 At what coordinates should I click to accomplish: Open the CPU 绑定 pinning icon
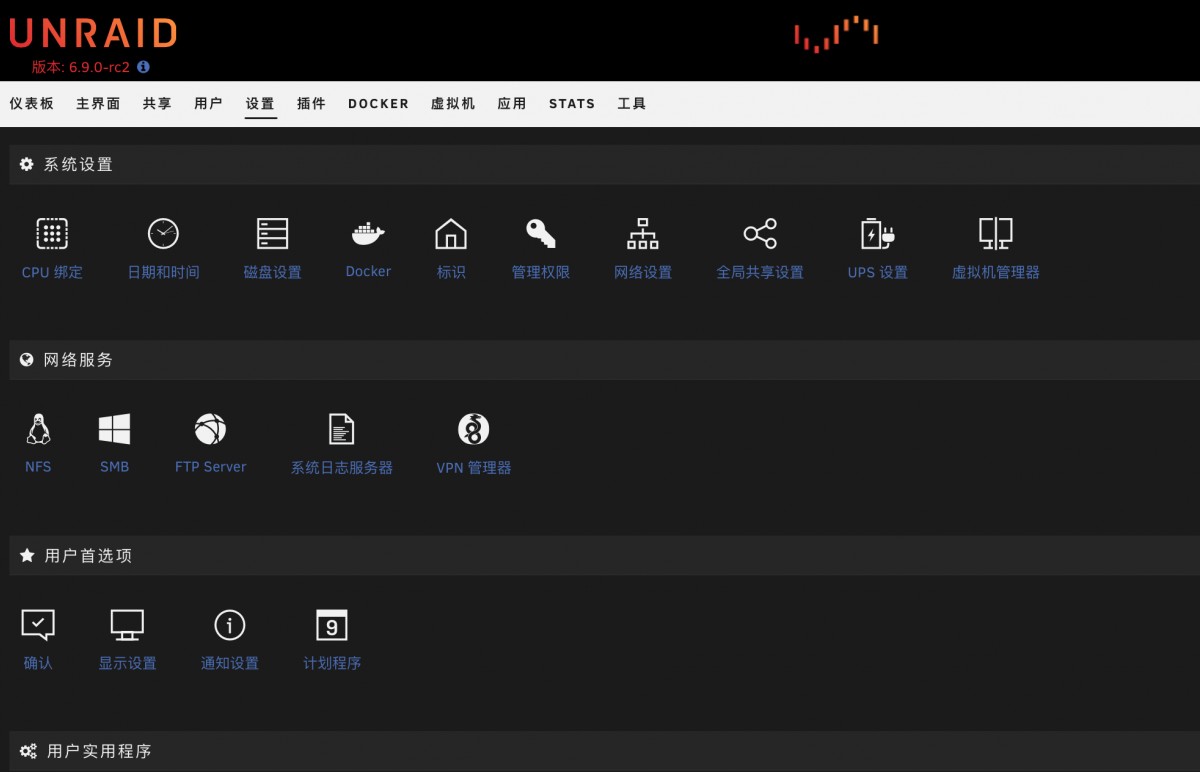[x=52, y=233]
